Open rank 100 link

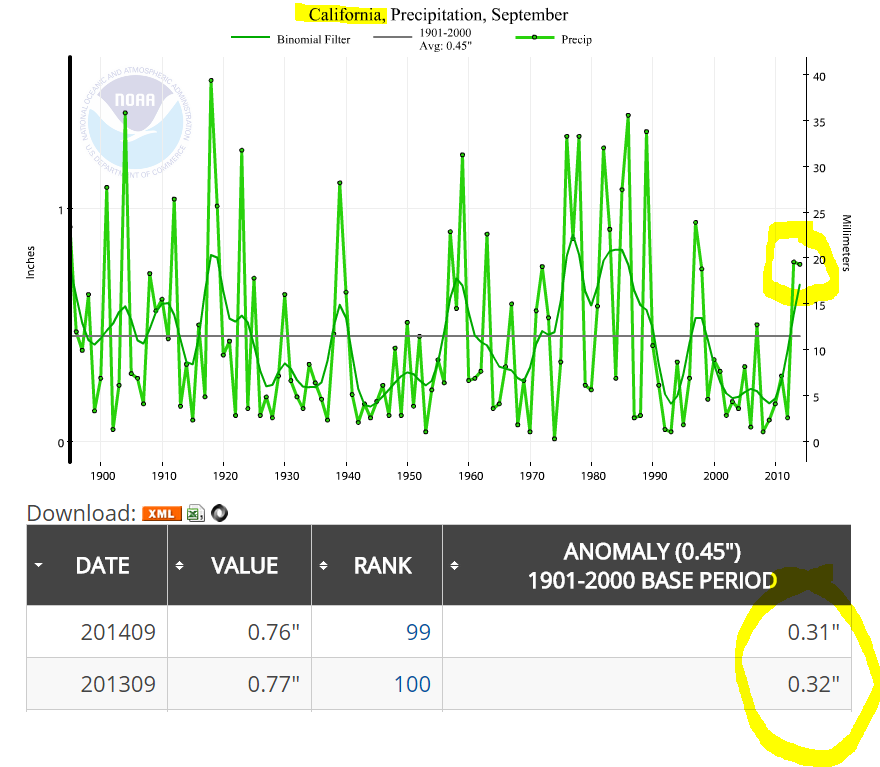[412, 684]
